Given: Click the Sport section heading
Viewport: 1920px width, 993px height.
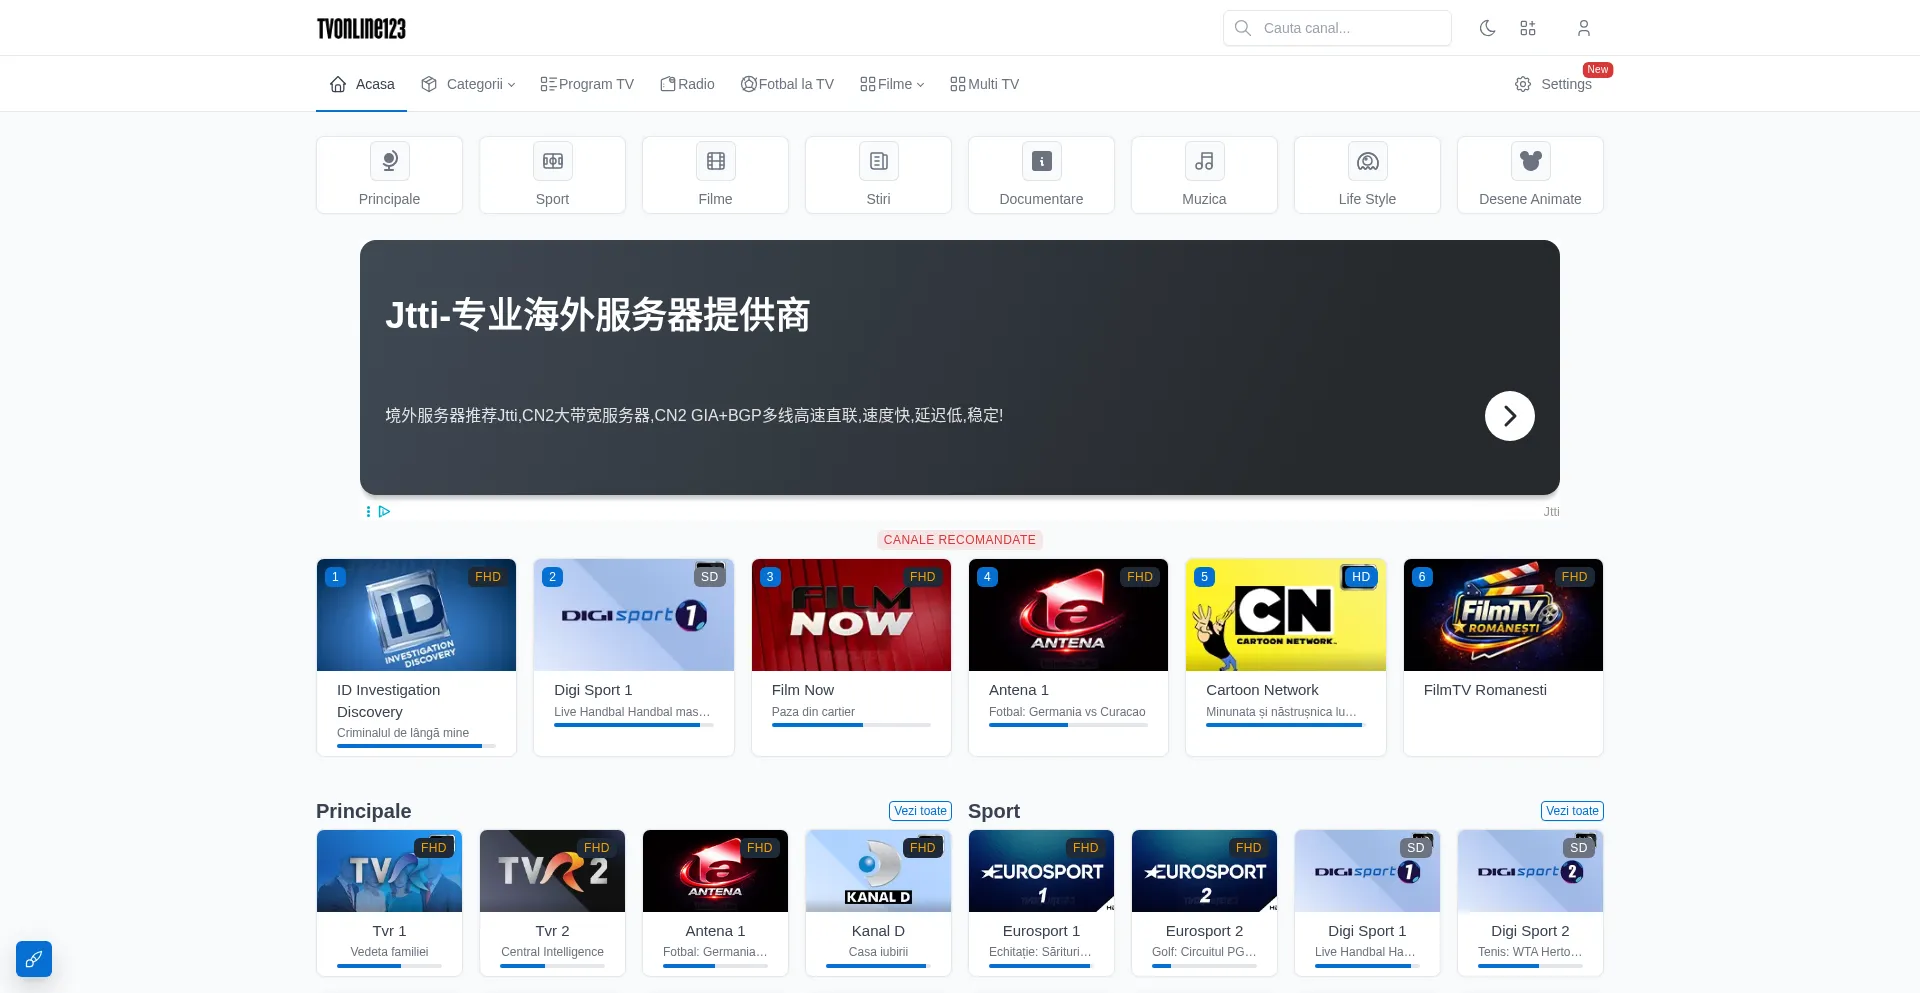Looking at the screenshot, I should pos(994,811).
